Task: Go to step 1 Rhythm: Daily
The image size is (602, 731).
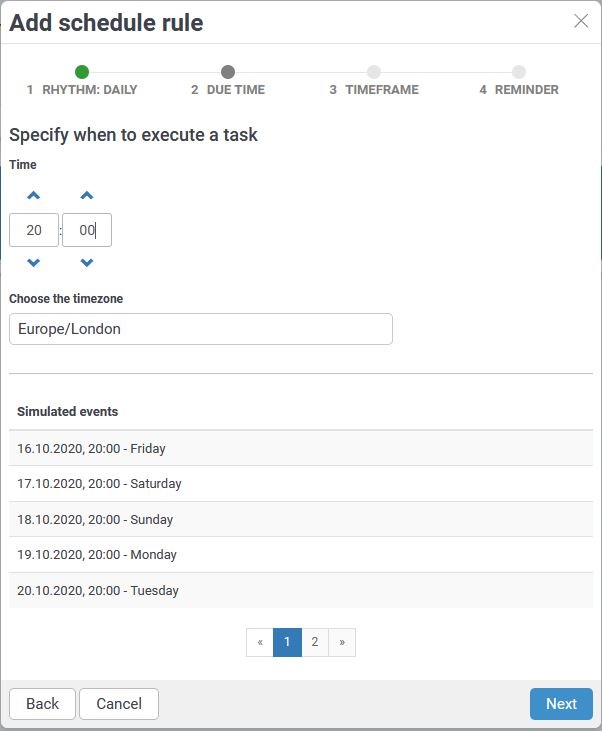Action: coord(82,80)
